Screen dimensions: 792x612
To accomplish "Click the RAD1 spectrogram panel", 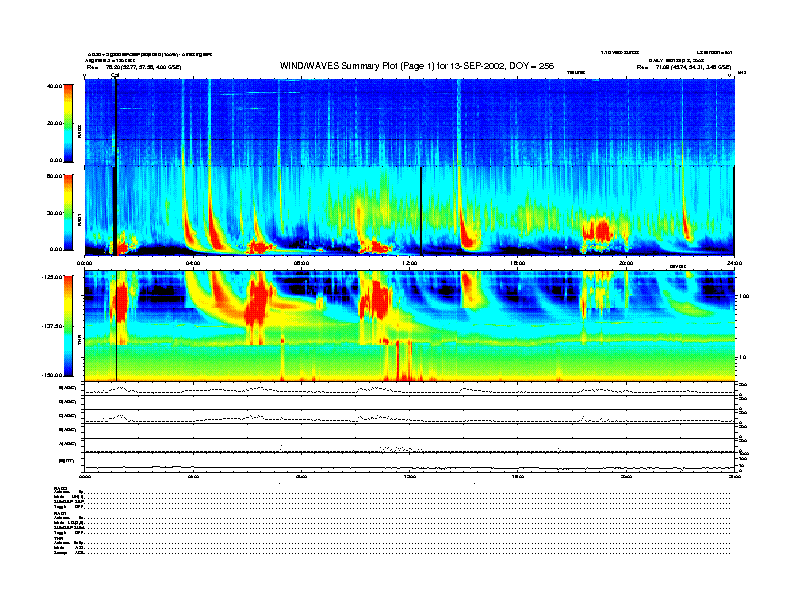I will pos(409,211).
